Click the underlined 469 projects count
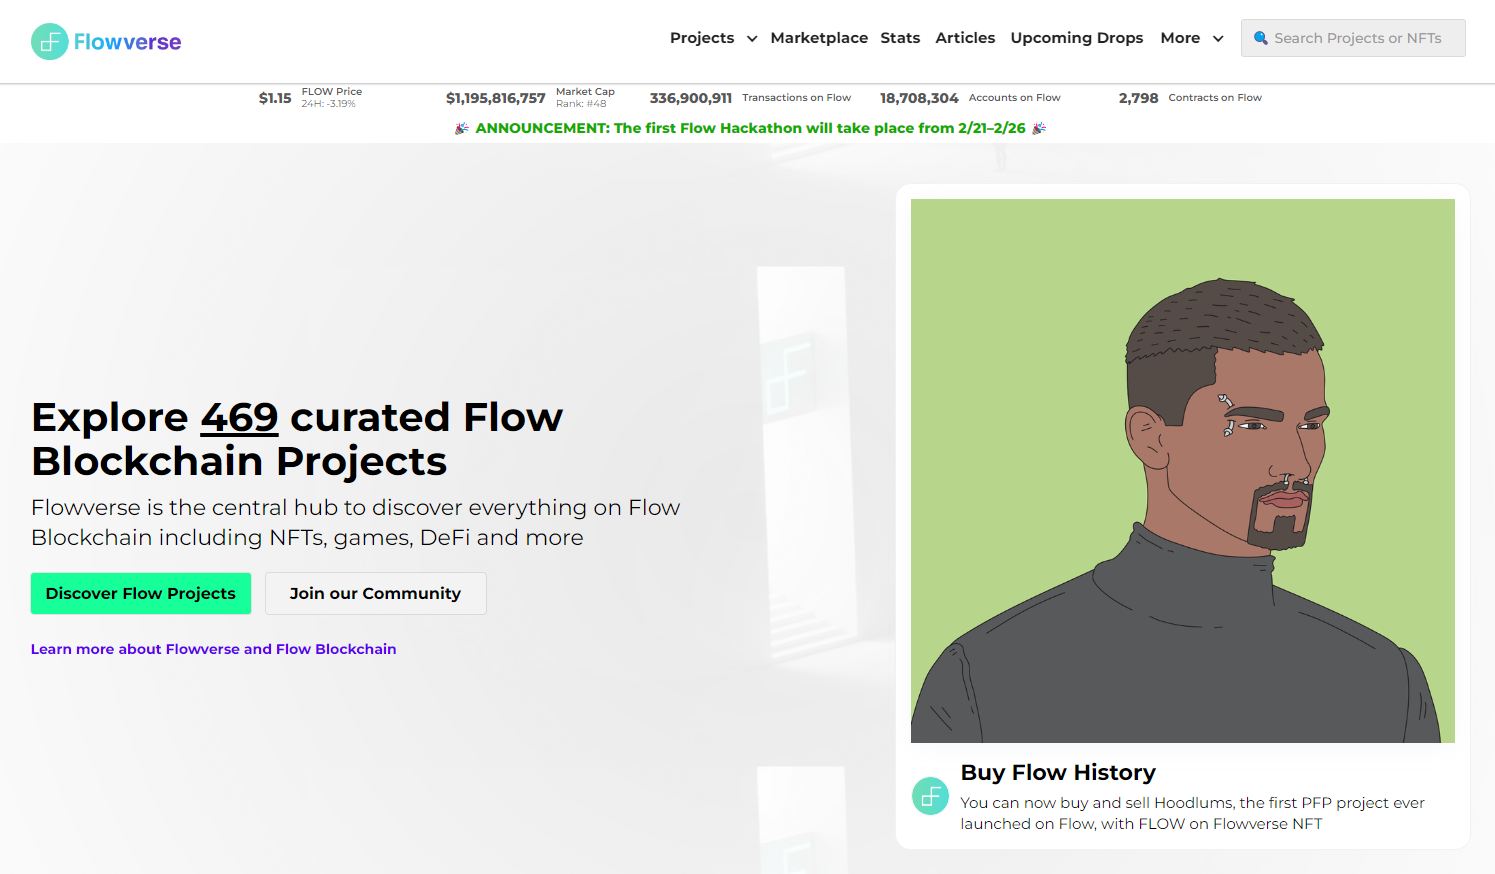Screen dimensions: 1495x874 239,417
